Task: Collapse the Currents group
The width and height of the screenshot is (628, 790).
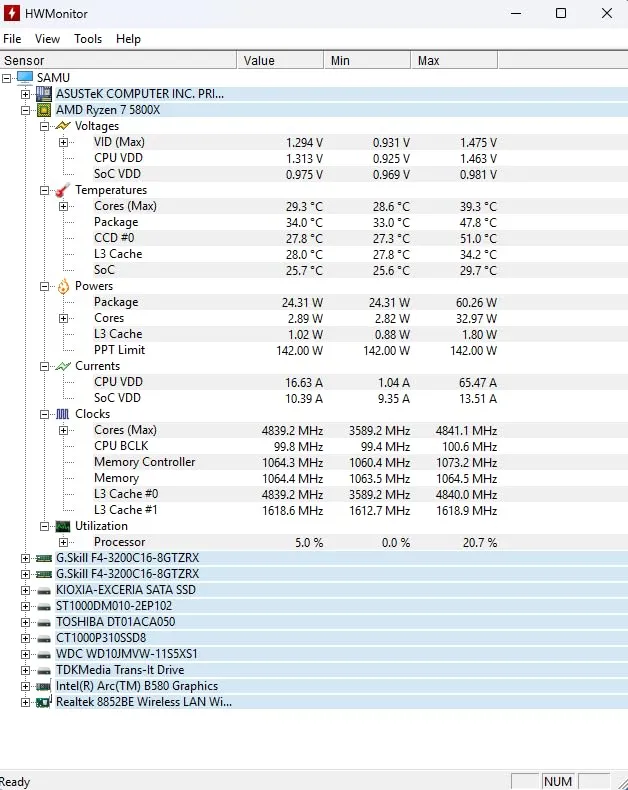Action: pos(44,366)
